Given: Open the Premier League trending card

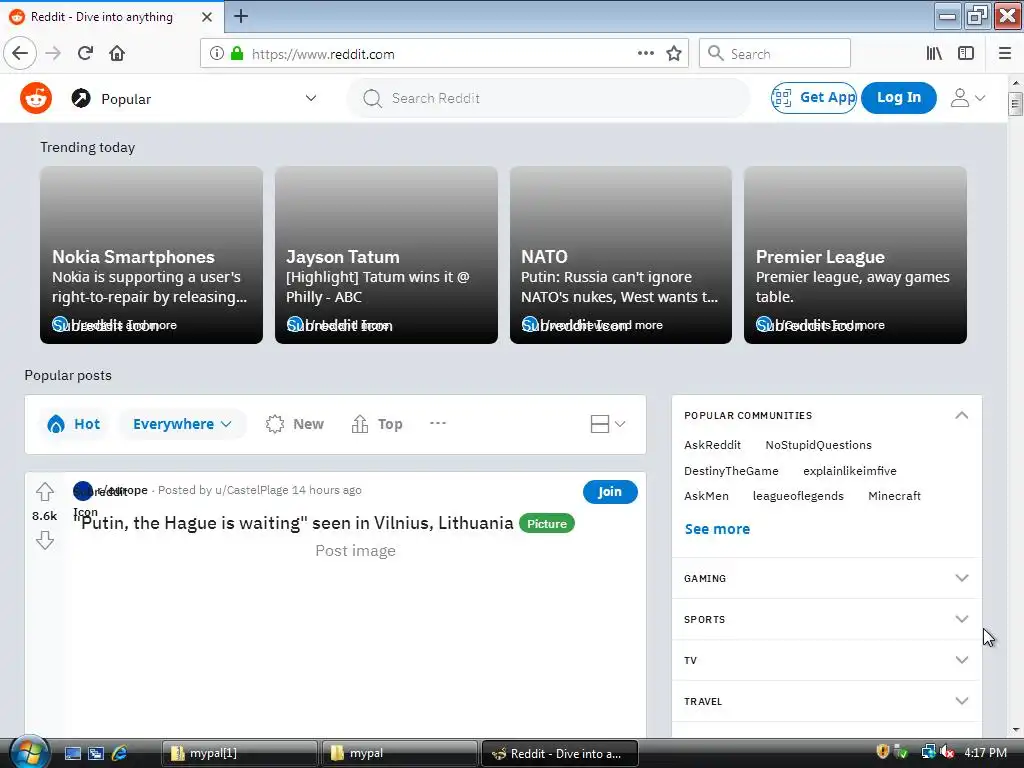Looking at the screenshot, I should (x=855, y=255).
